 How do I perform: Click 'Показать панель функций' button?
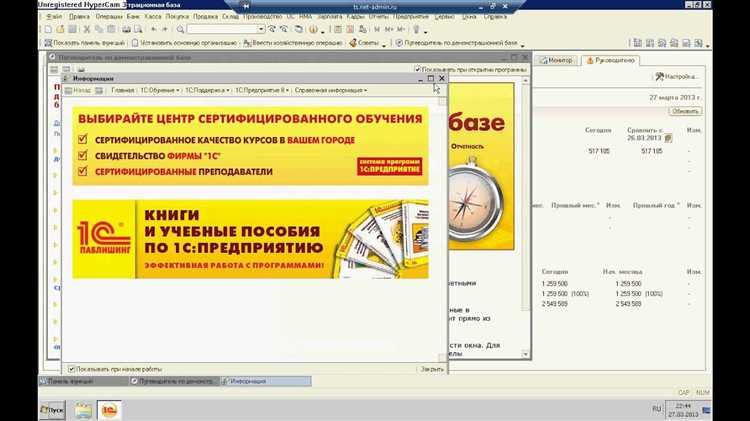click(85, 43)
